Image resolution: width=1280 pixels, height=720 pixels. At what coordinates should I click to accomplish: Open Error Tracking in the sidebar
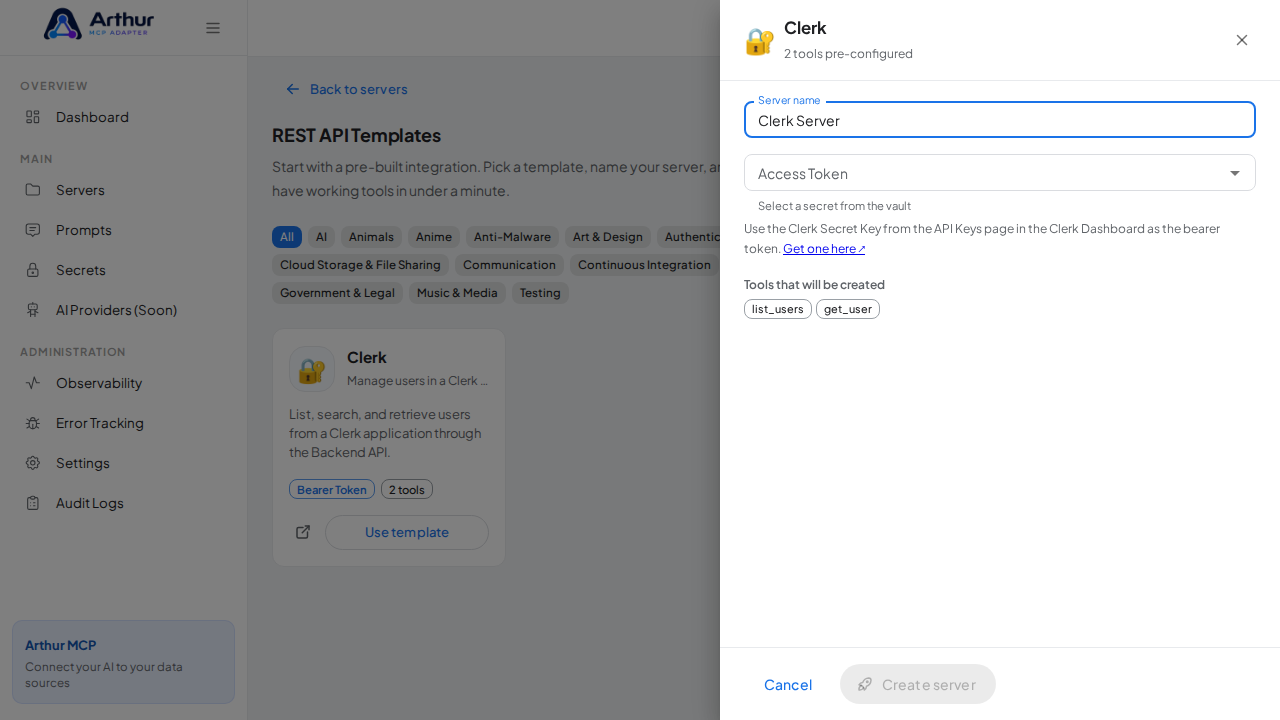123,423
